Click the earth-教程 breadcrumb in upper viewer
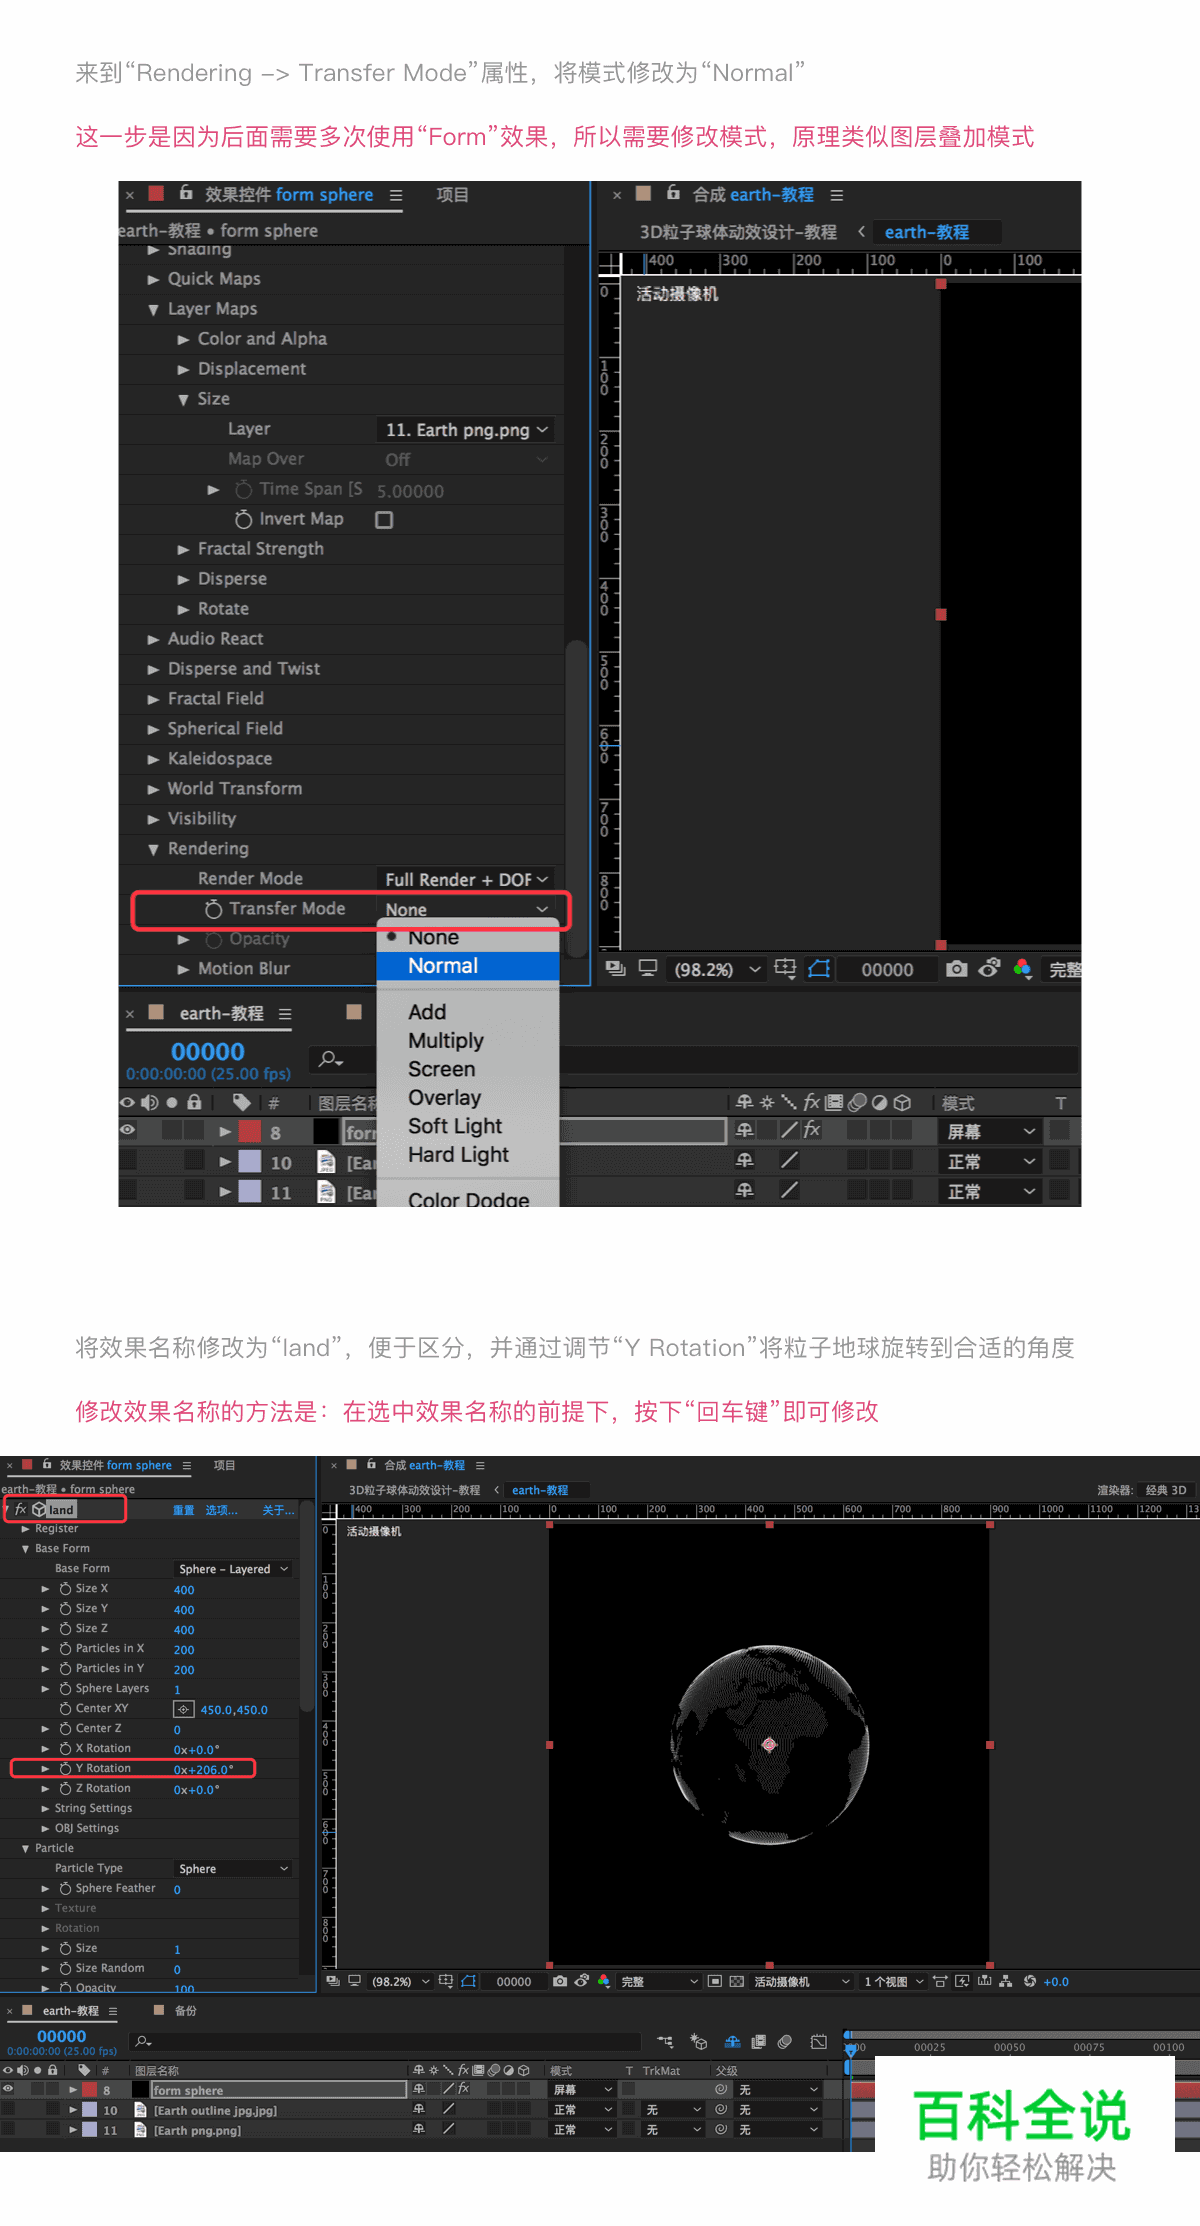This screenshot has width=1200, height=2226. click(x=926, y=232)
